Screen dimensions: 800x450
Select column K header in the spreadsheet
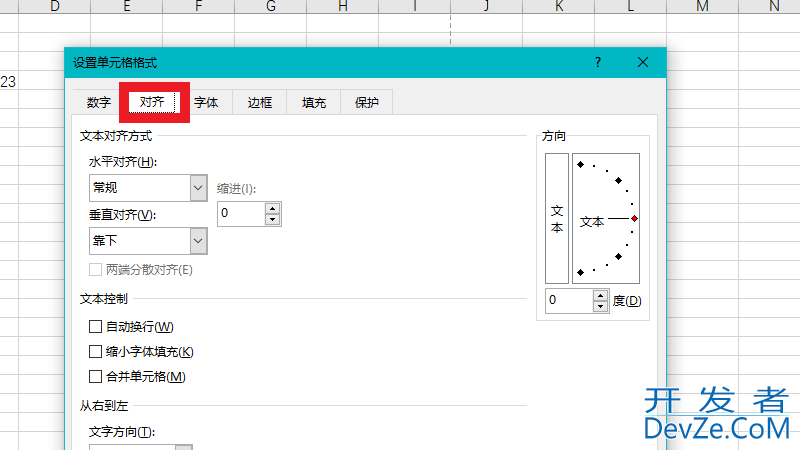tap(559, 6)
